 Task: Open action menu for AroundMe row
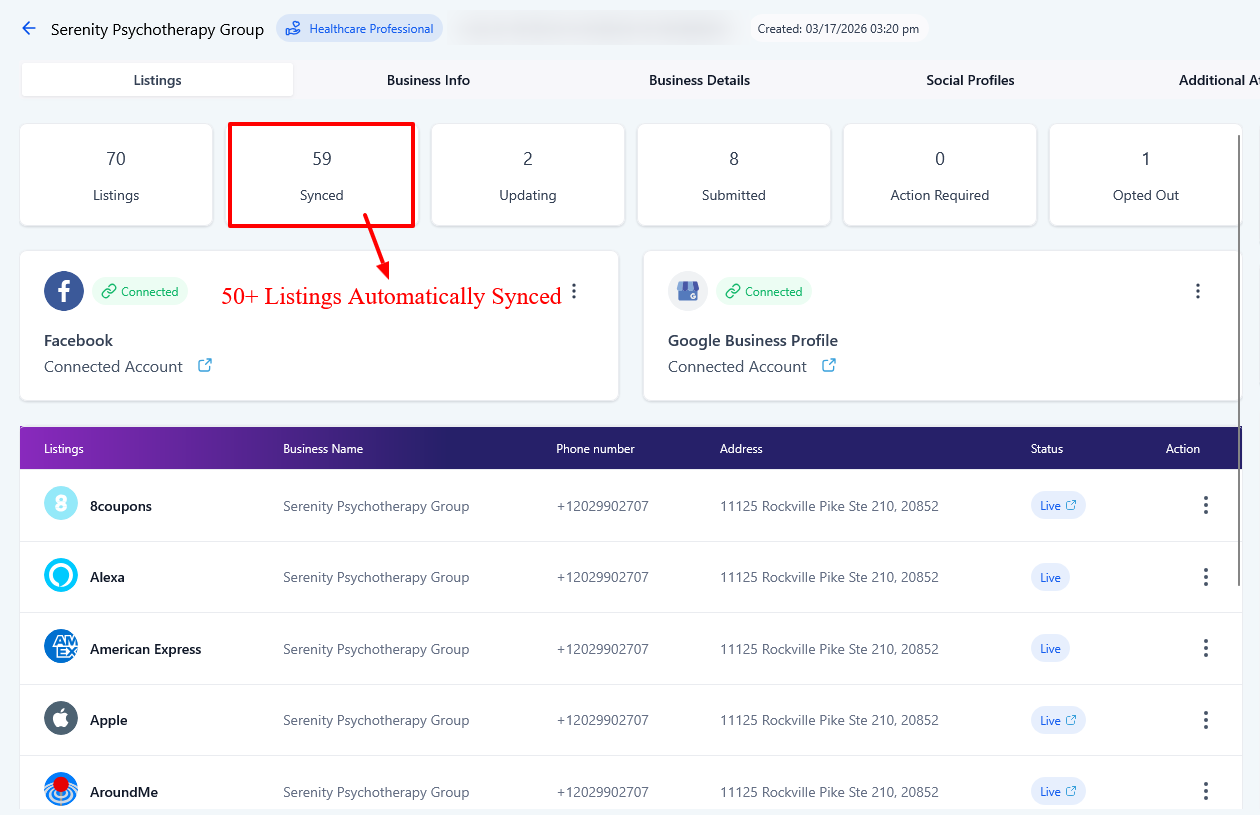[1206, 791]
